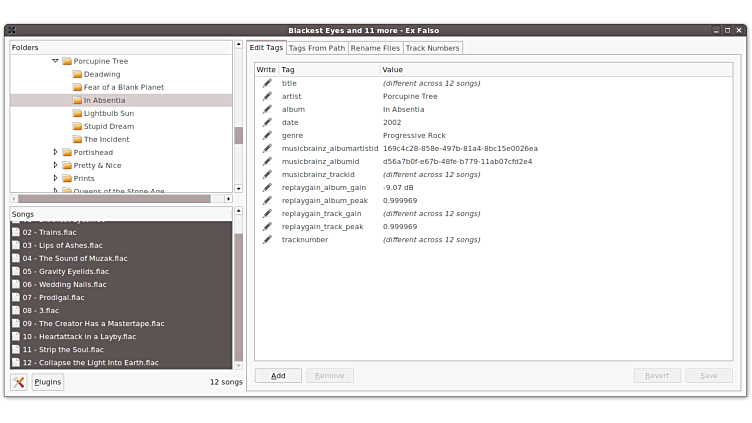Viewport: 752px width, 423px height.
Task: Open preferences with the tools icon
Action: pyautogui.click(x=19, y=382)
